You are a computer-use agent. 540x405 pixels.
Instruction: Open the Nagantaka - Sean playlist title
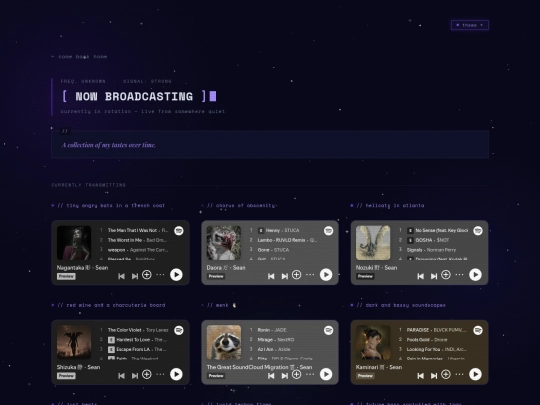[x=83, y=268]
